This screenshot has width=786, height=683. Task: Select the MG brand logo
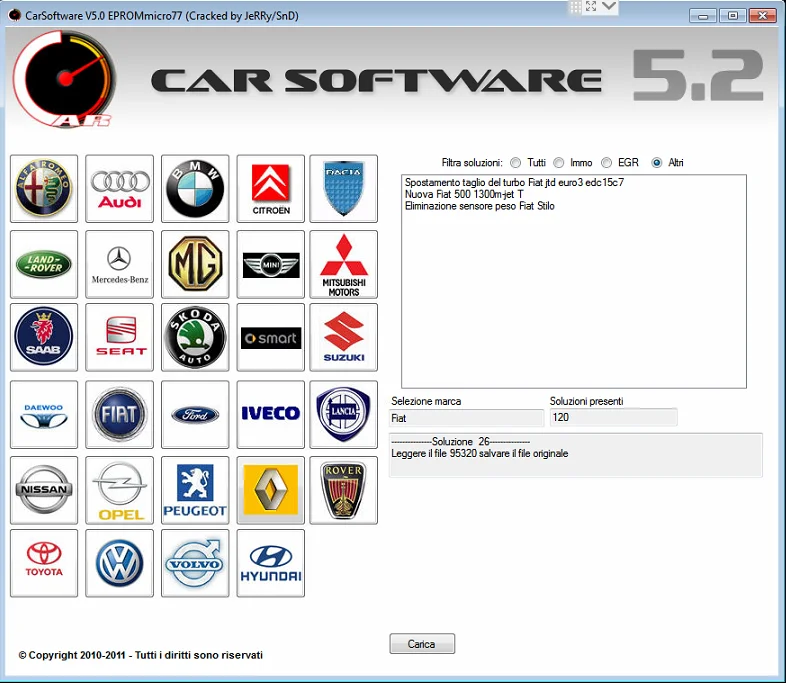[x=195, y=264]
